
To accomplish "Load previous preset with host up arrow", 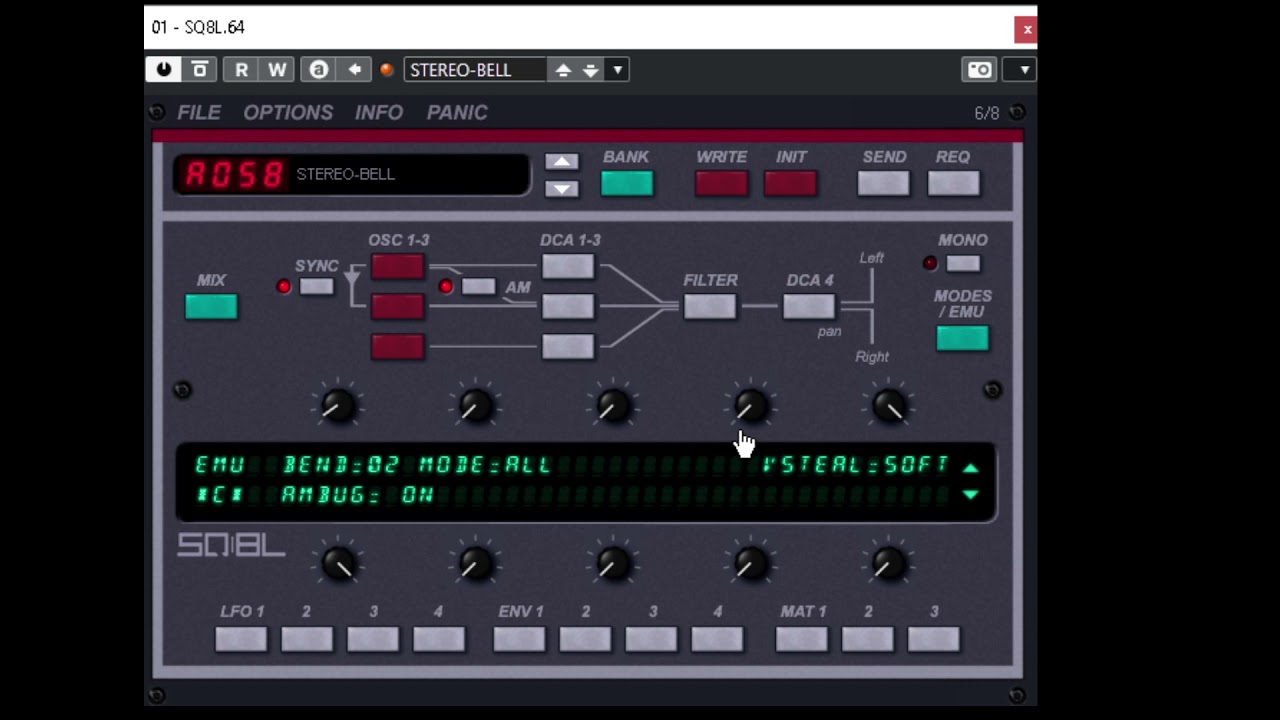I will pos(563,70).
